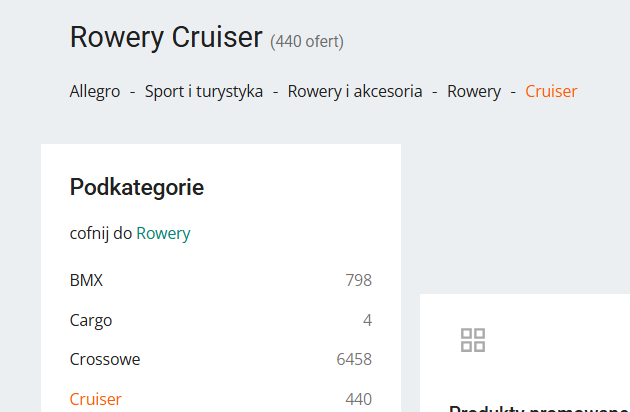The height and width of the screenshot is (412, 630).
Task: Click the Crossowe count 6458
Action: [x=354, y=359]
